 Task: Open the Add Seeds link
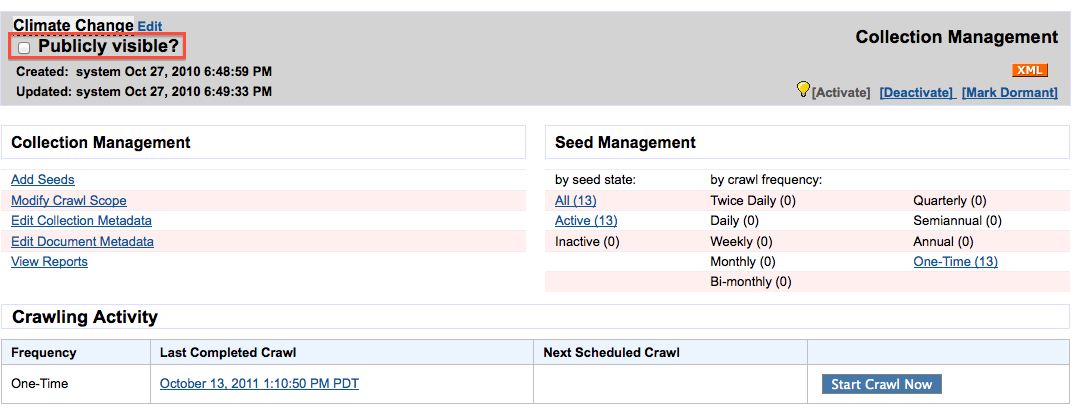click(x=43, y=180)
